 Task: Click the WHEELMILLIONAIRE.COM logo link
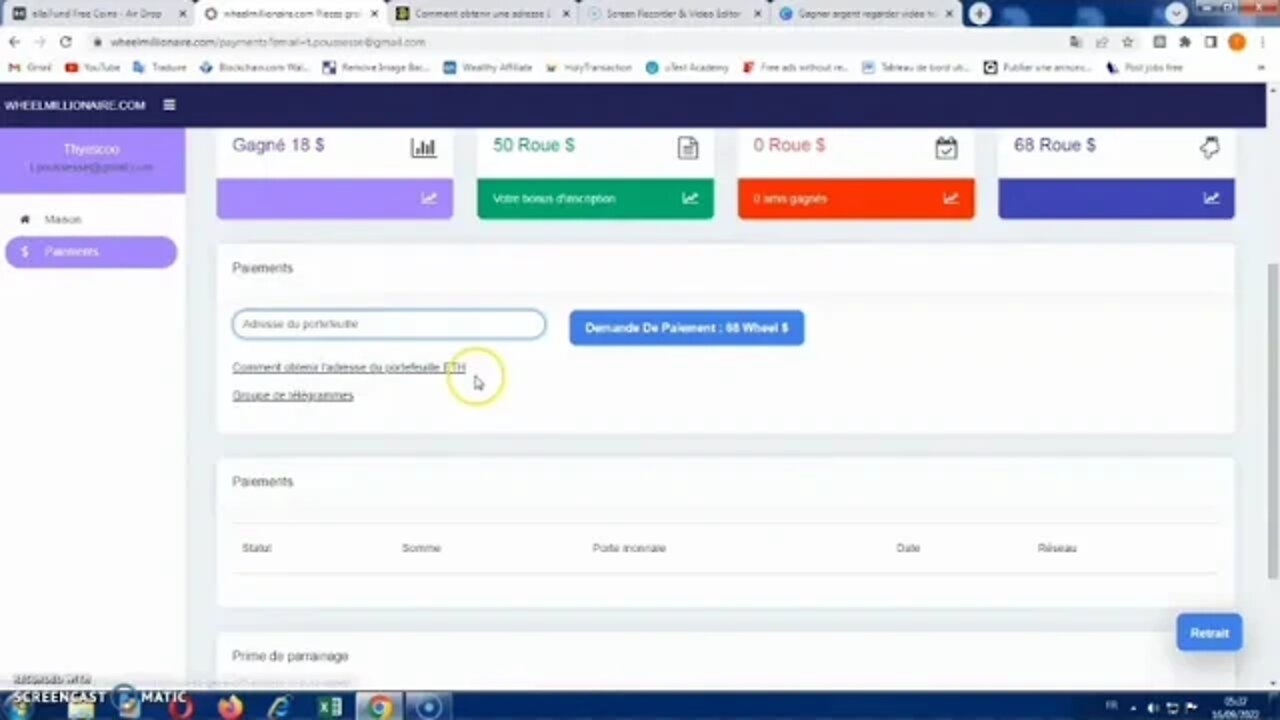coord(75,105)
